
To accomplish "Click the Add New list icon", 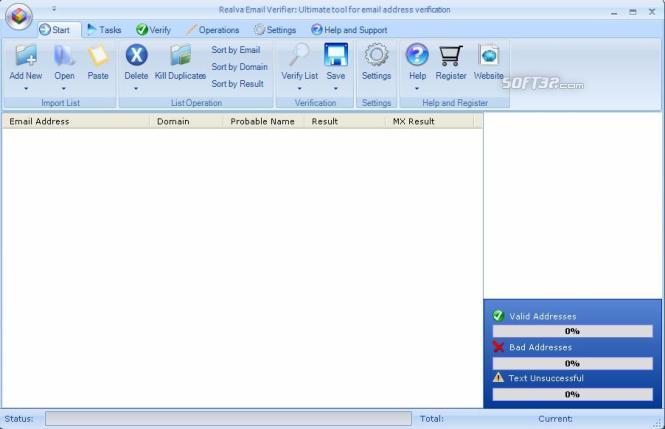I will (x=25, y=56).
